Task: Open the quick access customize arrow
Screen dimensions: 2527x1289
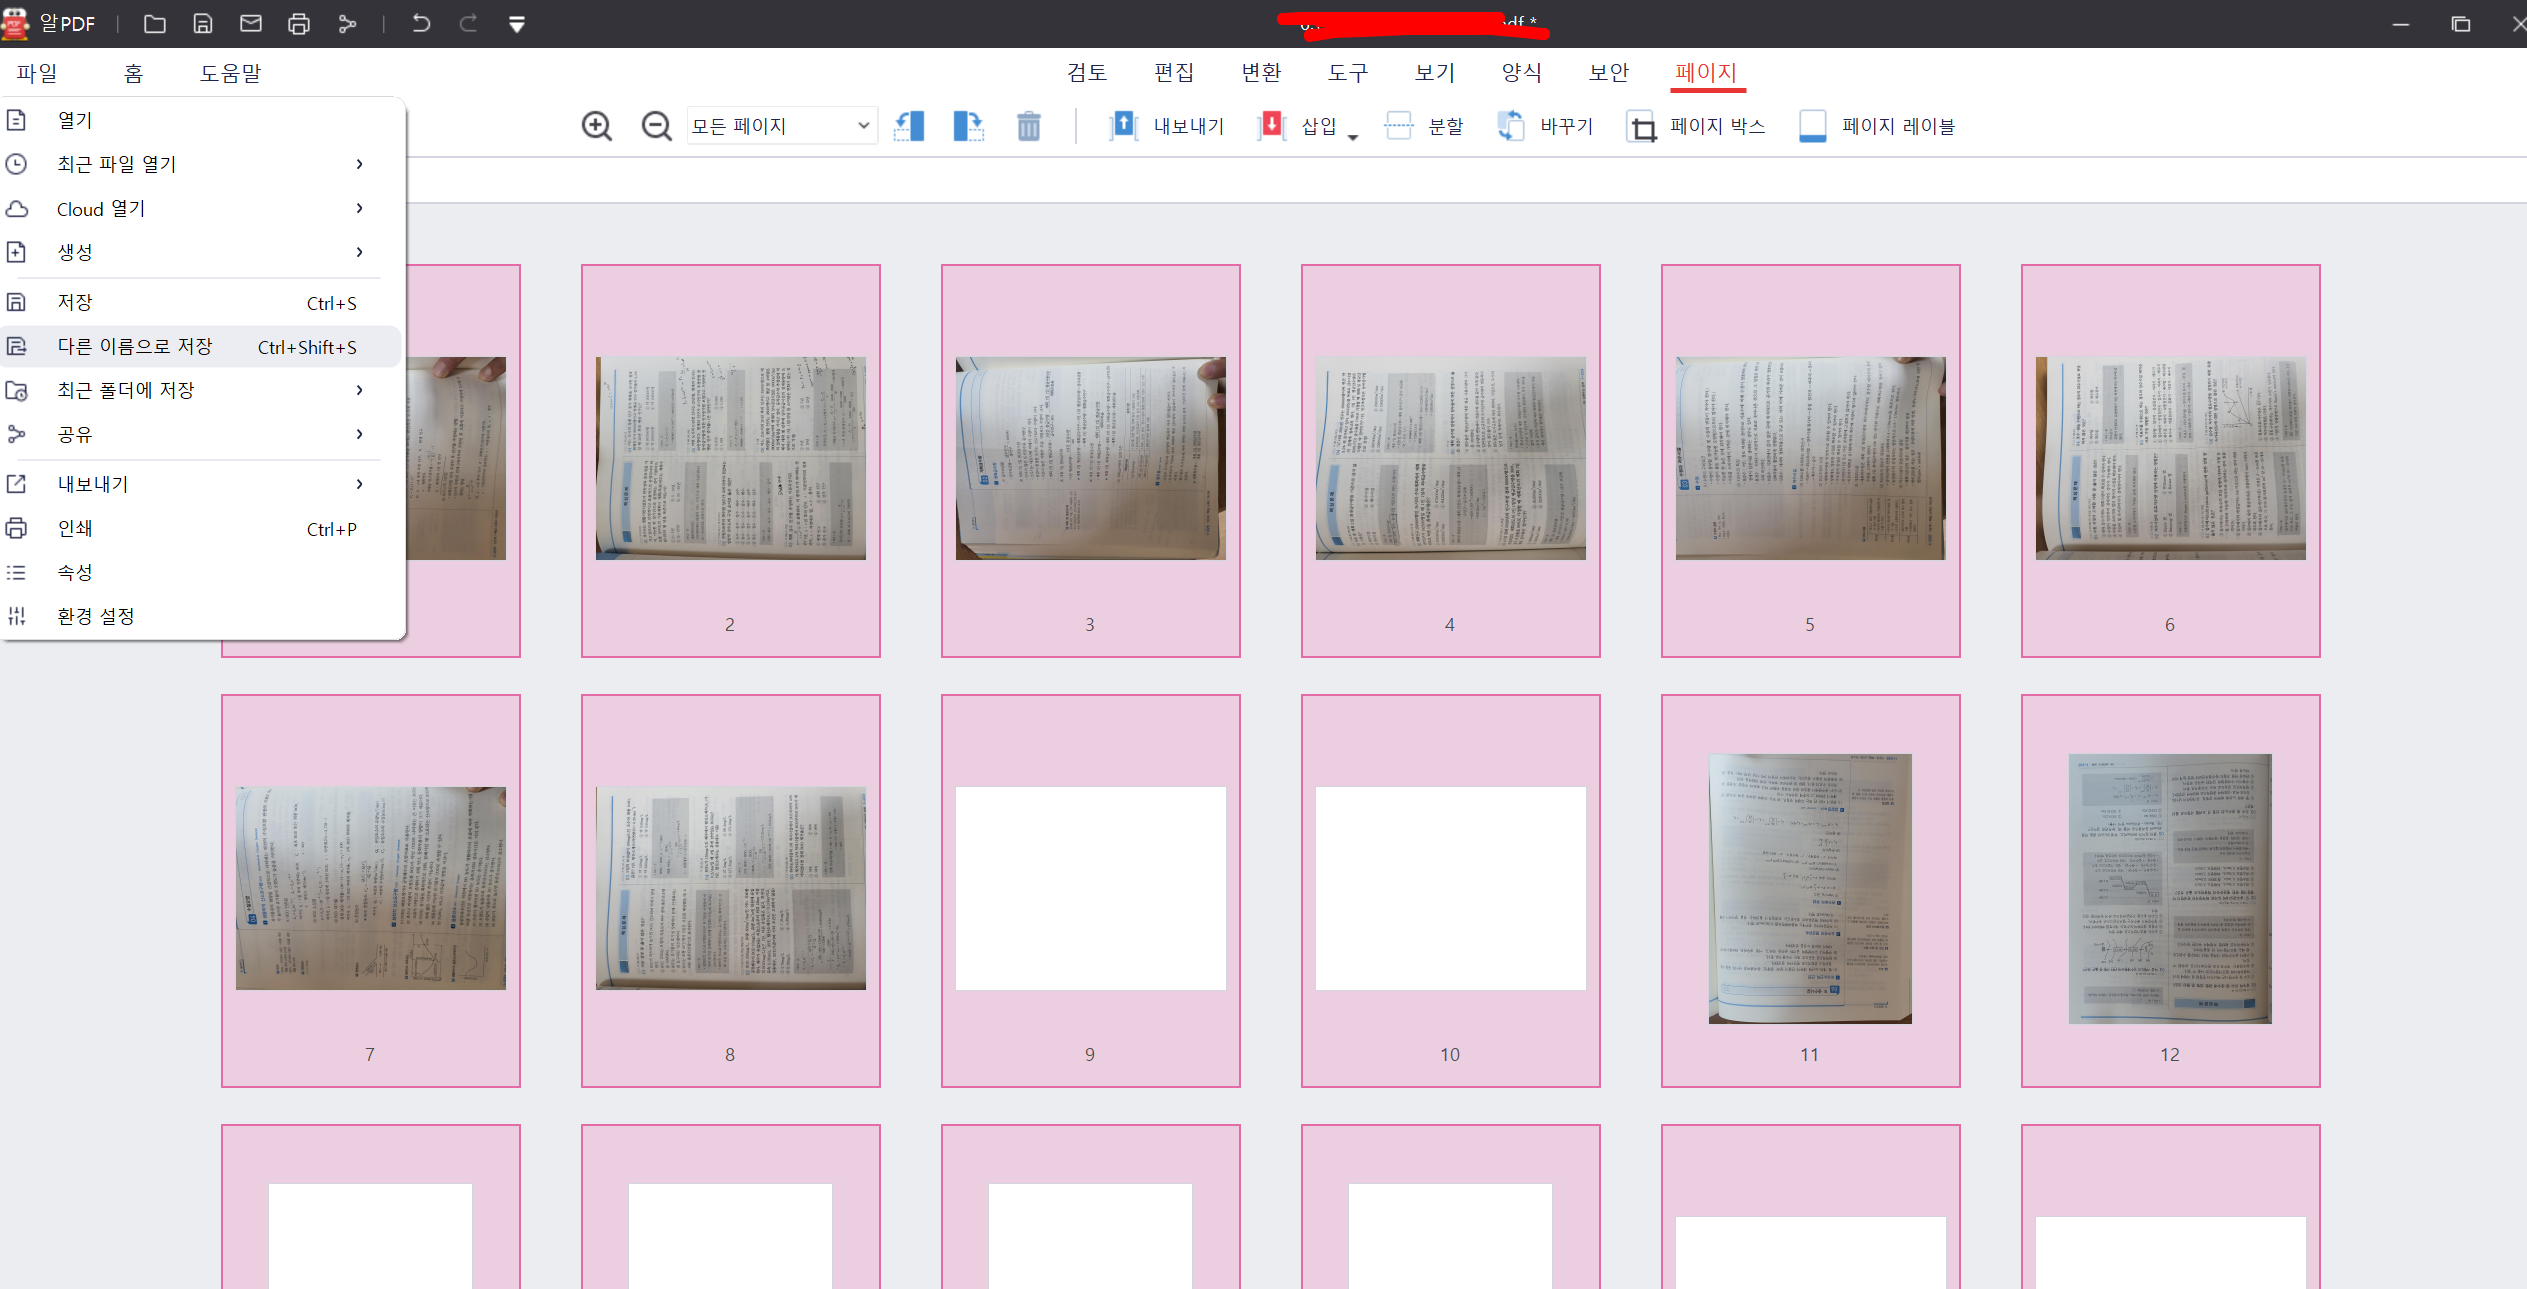Action: [517, 25]
